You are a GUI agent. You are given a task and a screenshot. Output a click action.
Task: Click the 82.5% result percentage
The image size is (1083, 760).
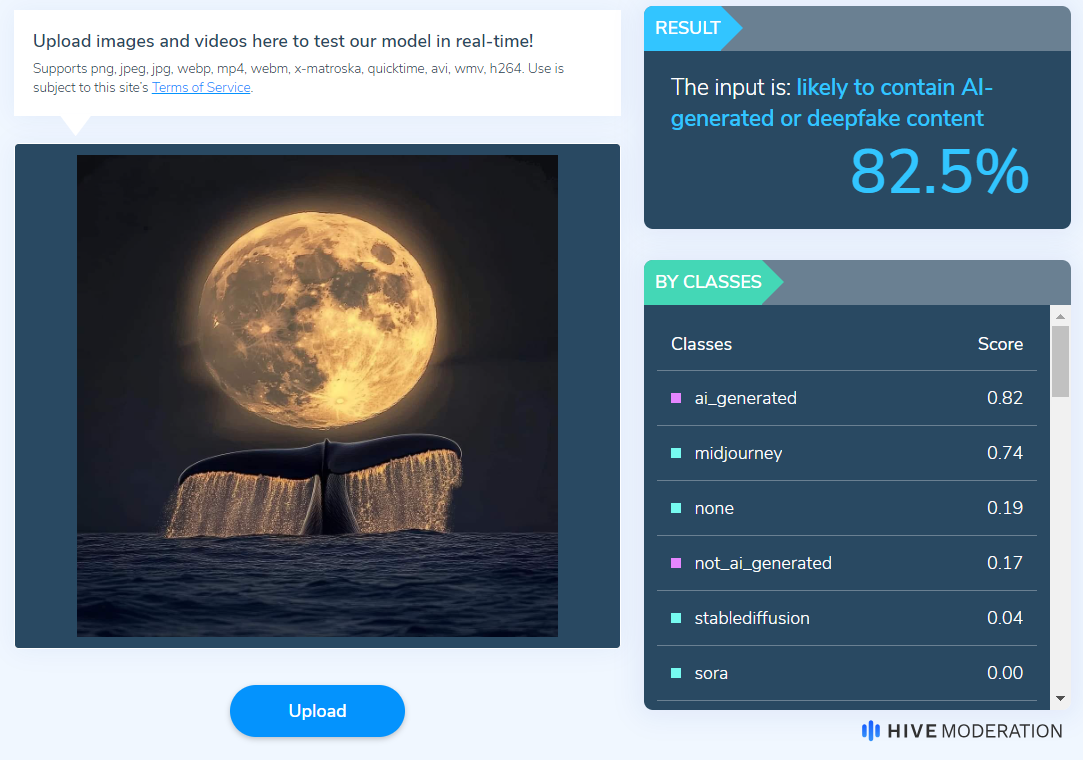click(x=939, y=171)
